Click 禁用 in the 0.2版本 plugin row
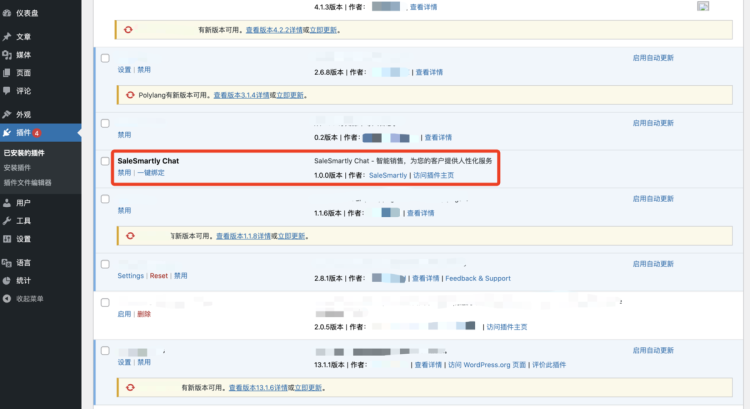The width and height of the screenshot is (750, 409). (x=124, y=134)
